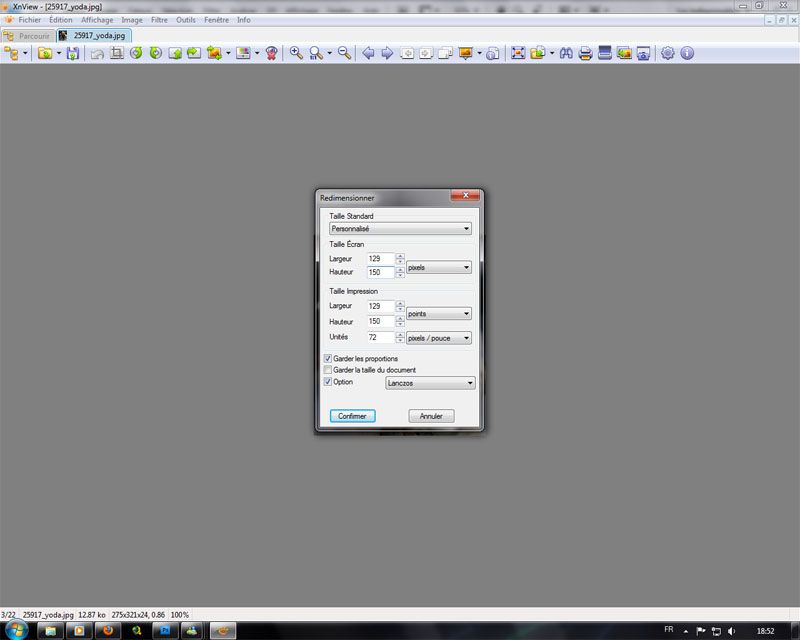Click the Zoom in magnifier icon
Viewport: 800px width, 640px height.
click(296, 53)
